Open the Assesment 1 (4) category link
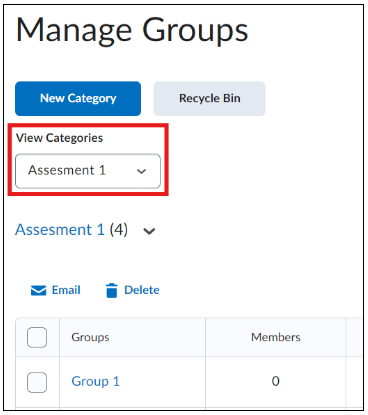Screen dimensions: 368x415 click(60, 230)
